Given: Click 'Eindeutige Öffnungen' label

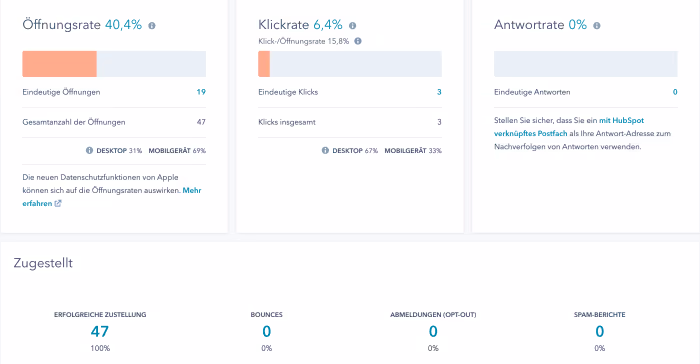Looking at the screenshot, I should click(x=61, y=92).
